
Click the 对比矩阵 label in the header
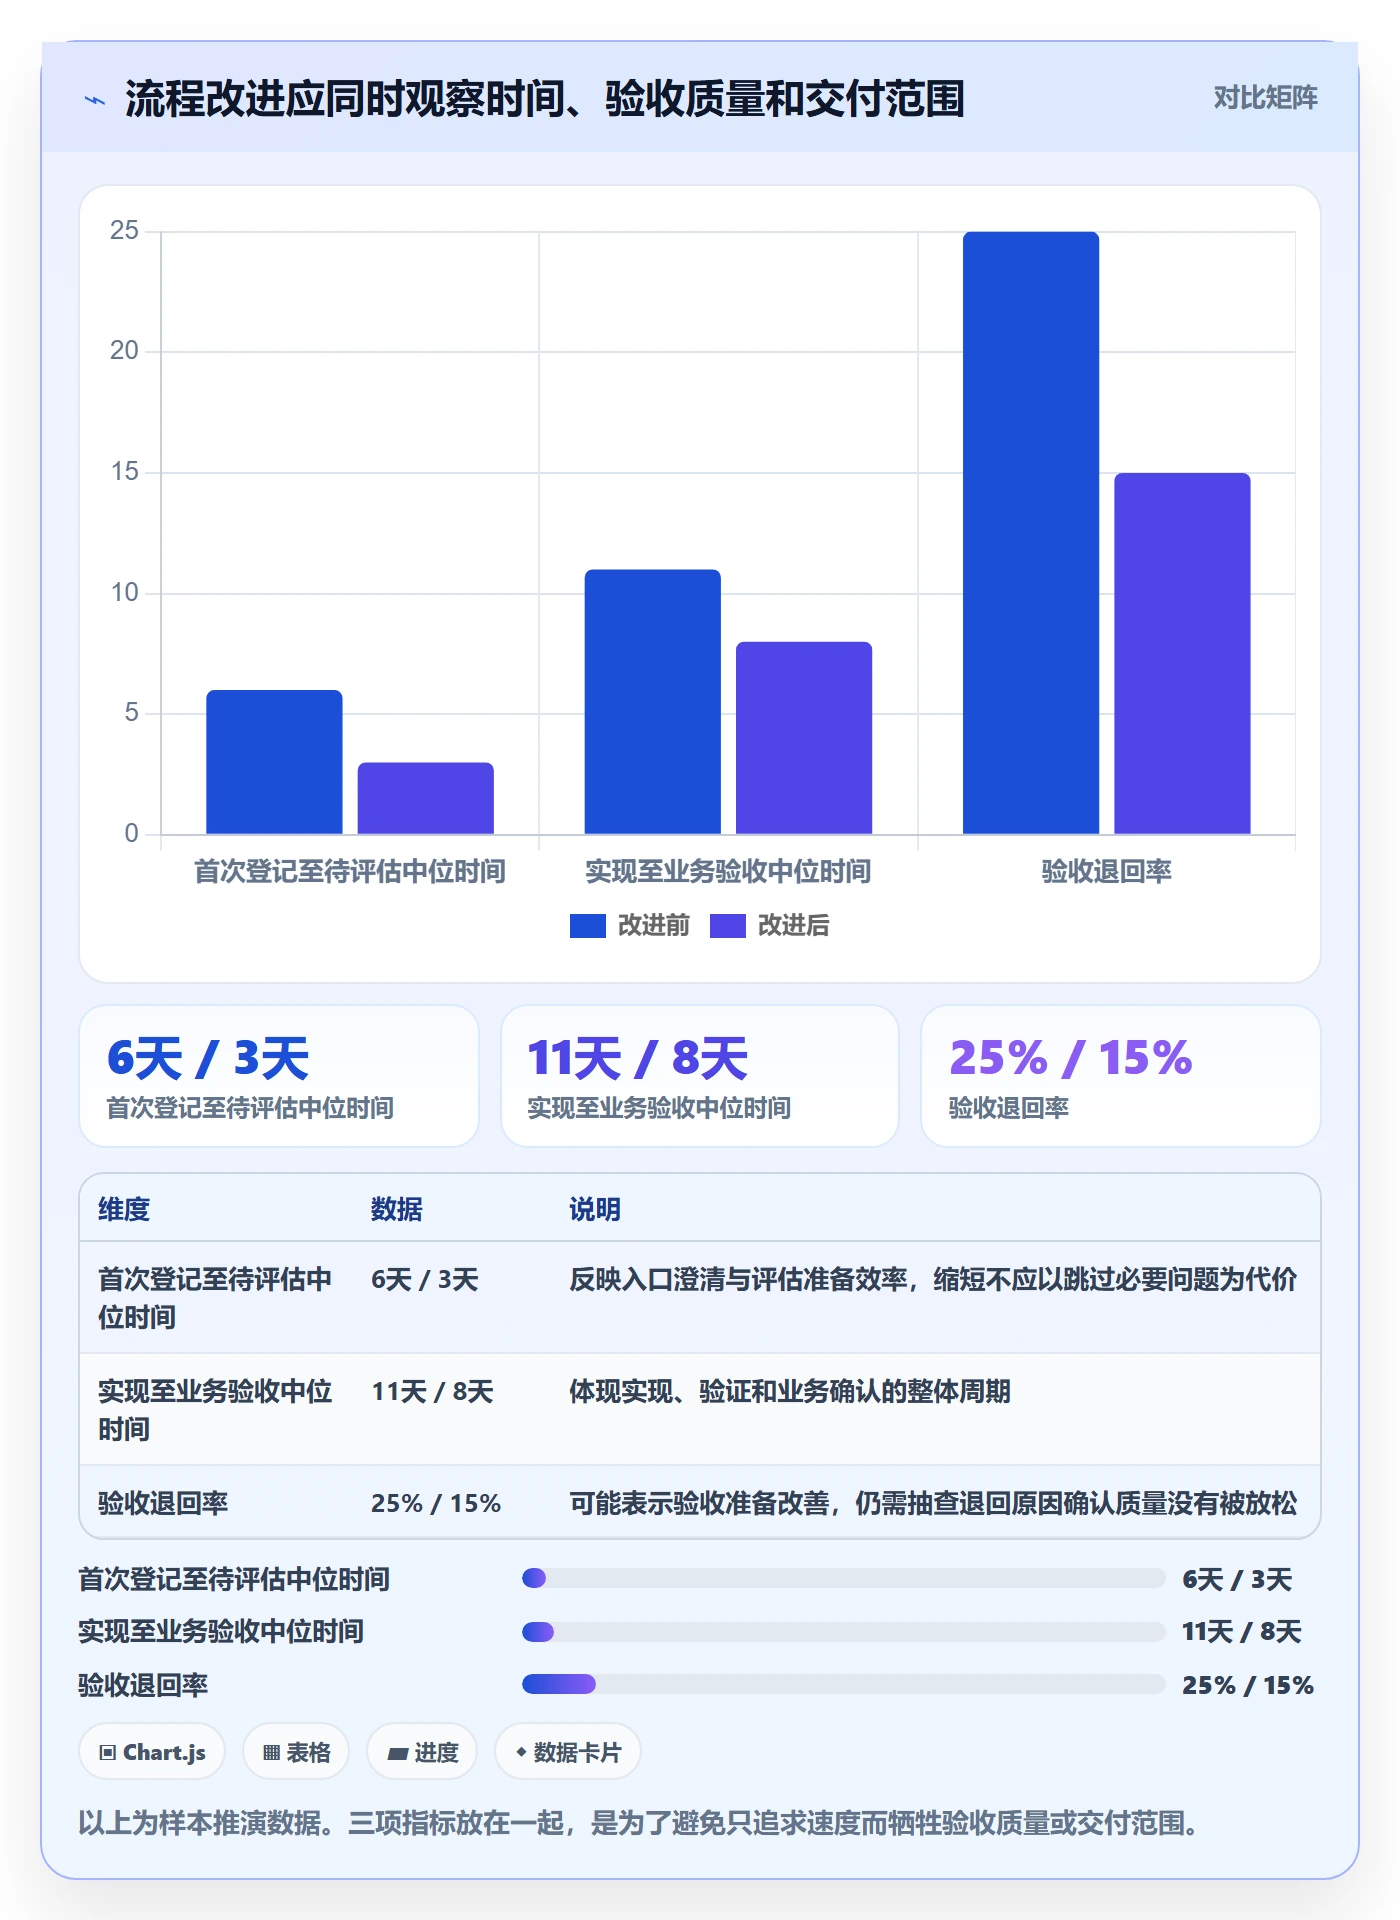coord(1265,97)
